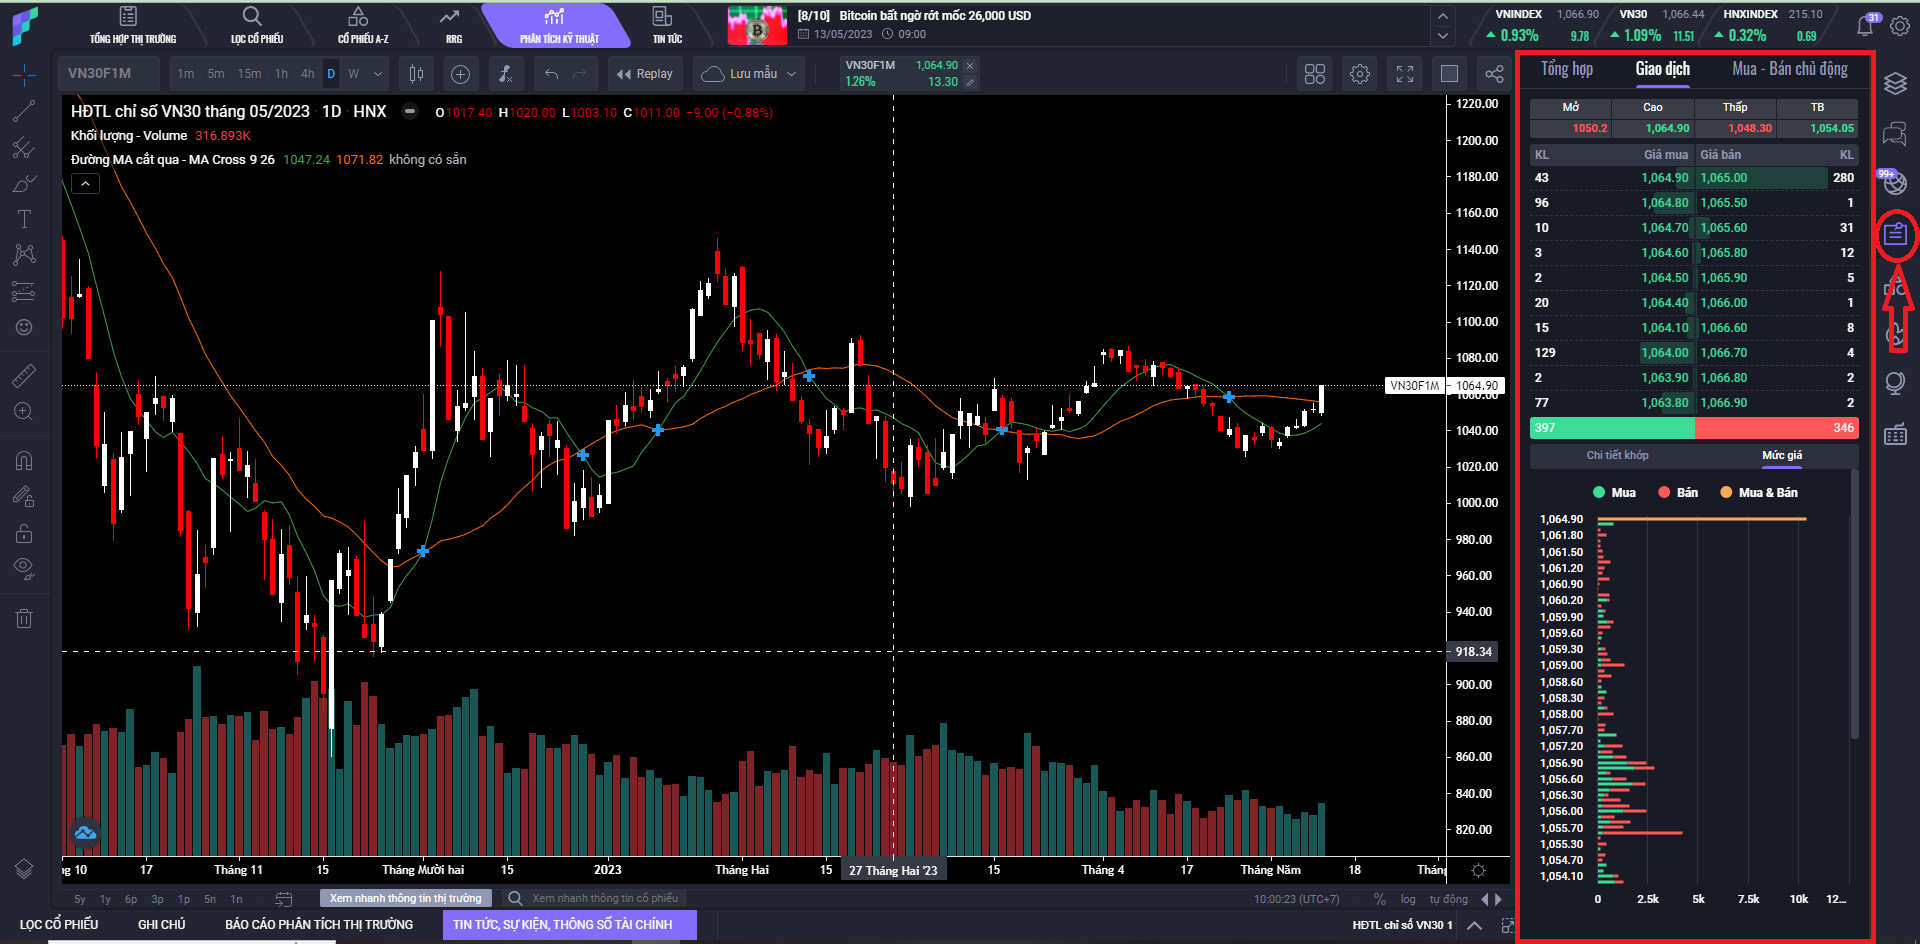Screen dimensions: 1920x944
Task: Open the Lưu mẫu template dropdown
Action: coord(750,74)
